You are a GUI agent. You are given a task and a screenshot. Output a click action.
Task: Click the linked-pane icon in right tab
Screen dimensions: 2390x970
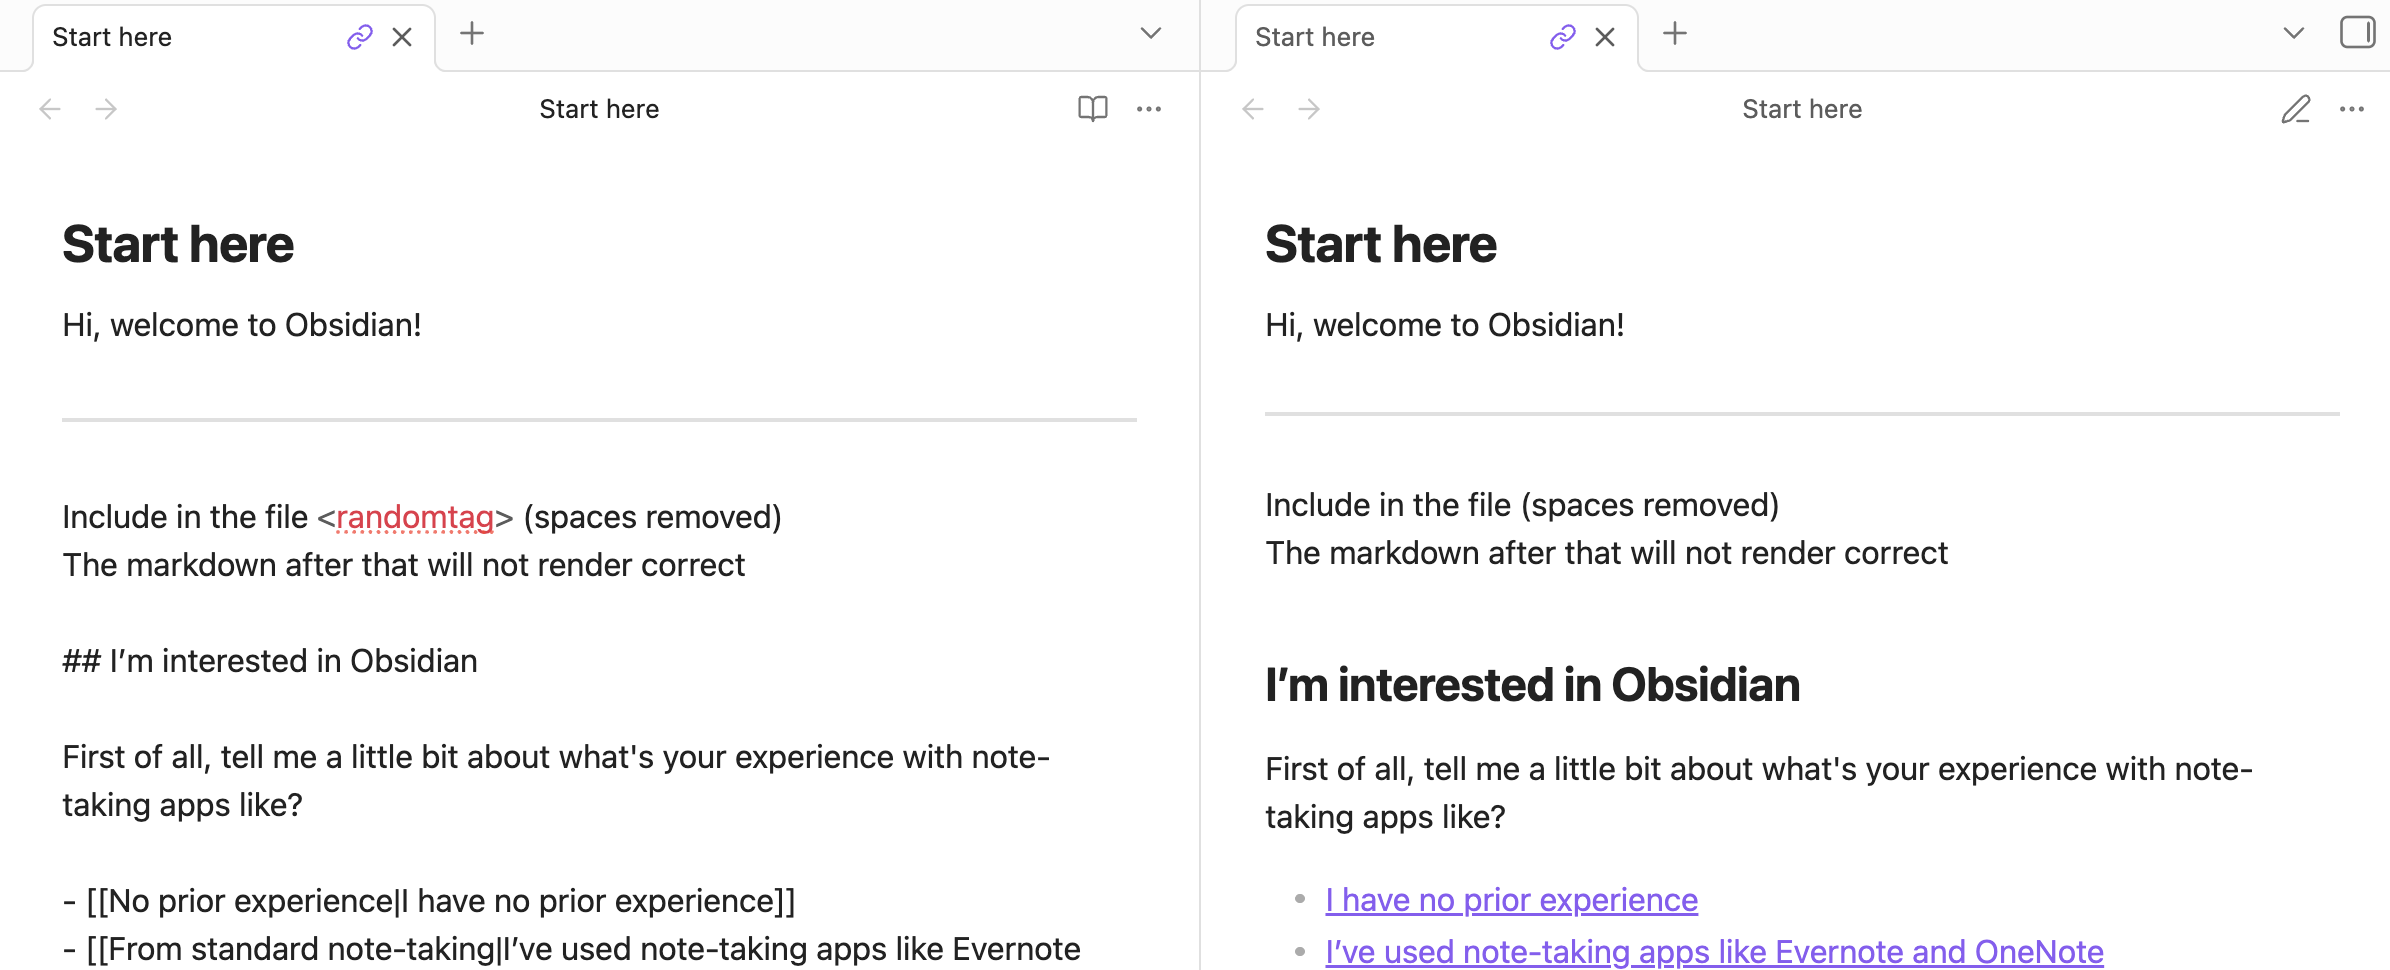[x=1562, y=38]
